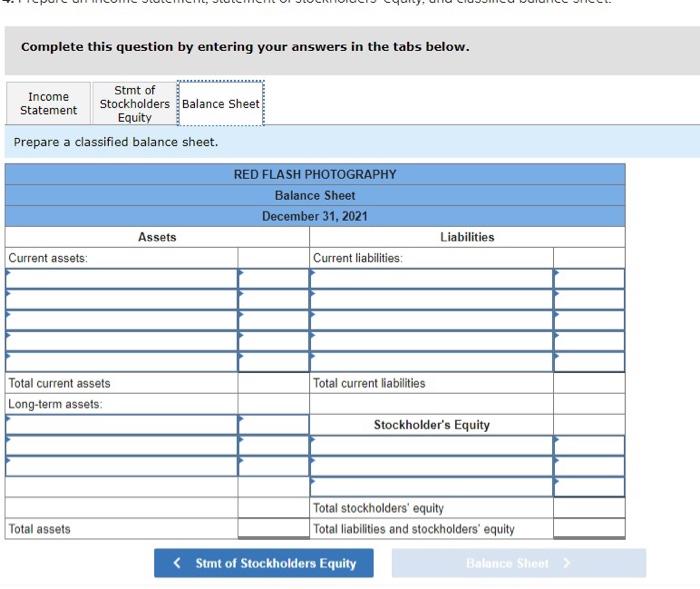The width and height of the screenshot is (700, 589).
Task: Open second long-term assets account dropdown
Action: coord(121,445)
